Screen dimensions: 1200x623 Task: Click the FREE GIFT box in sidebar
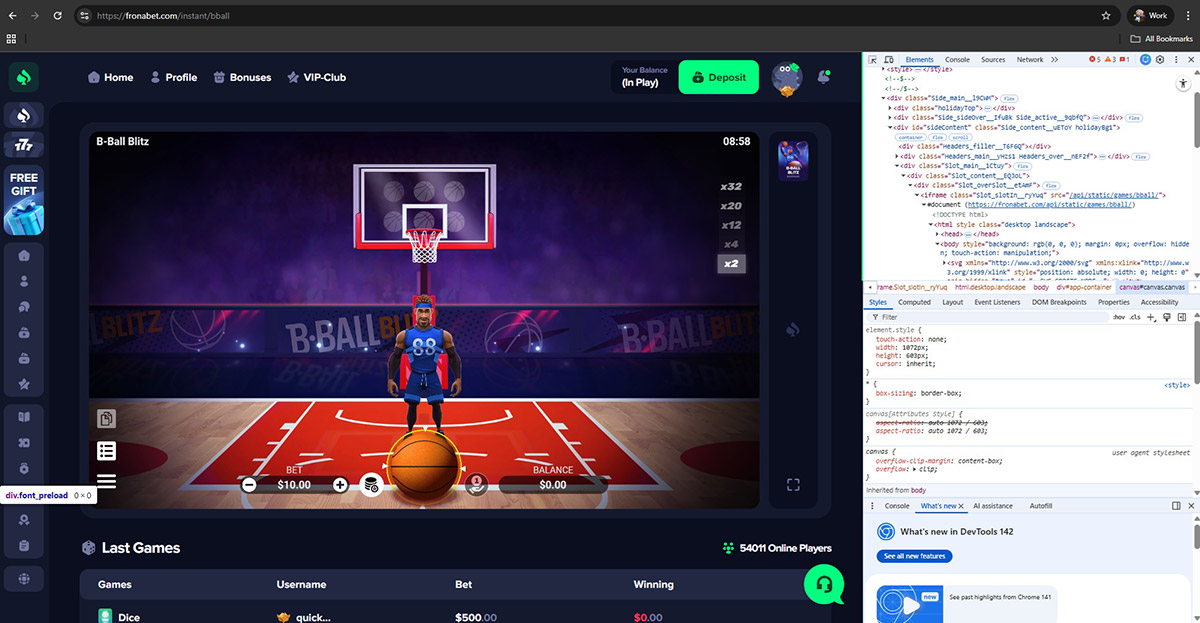24,202
